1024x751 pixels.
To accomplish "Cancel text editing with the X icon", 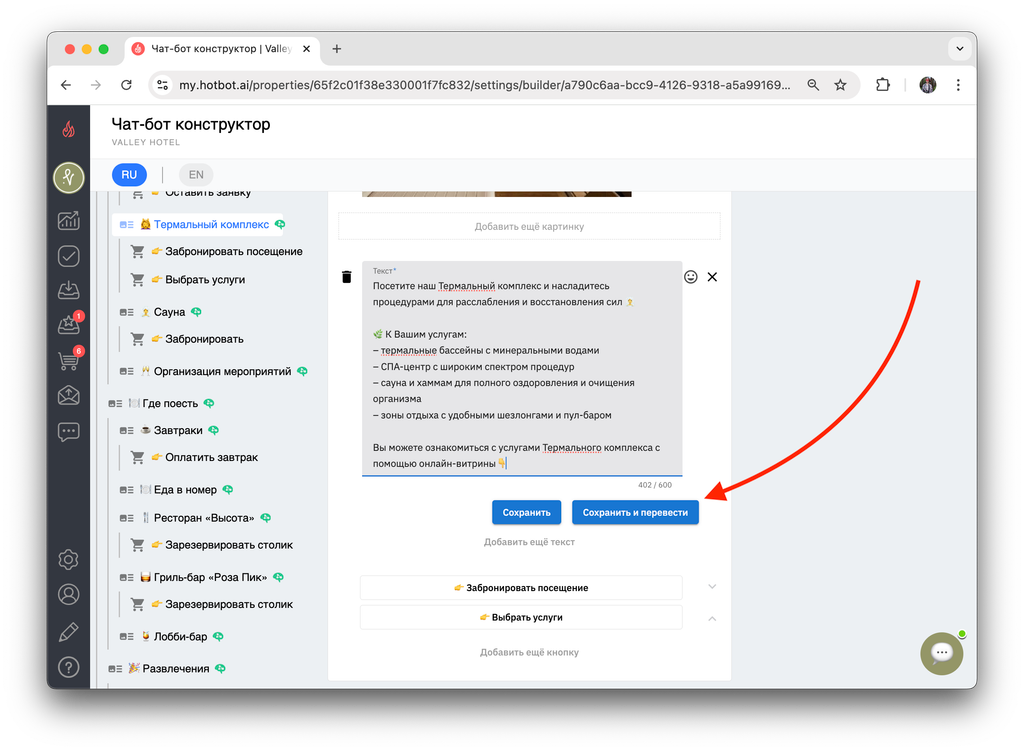I will tap(712, 277).
